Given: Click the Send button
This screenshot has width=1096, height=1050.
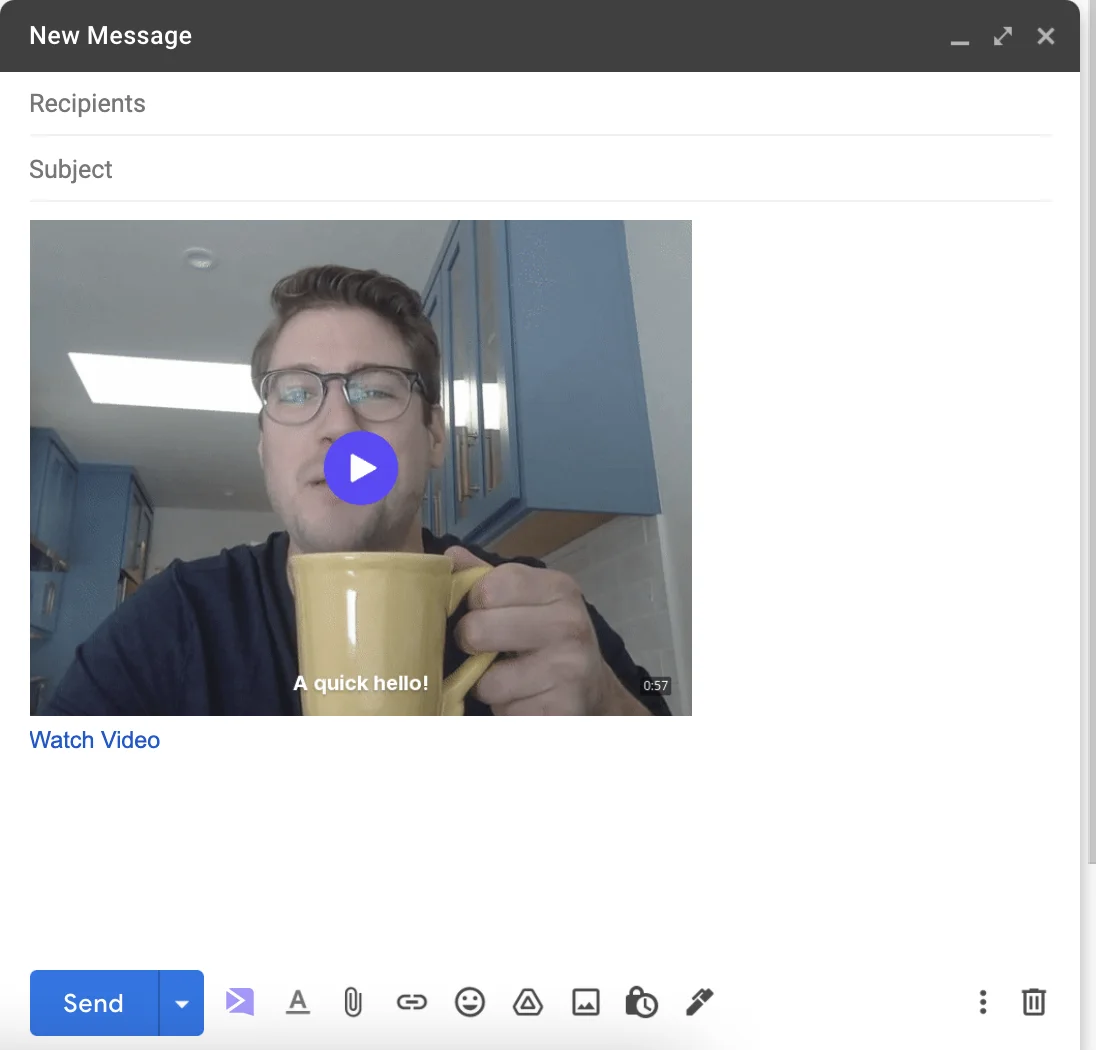Looking at the screenshot, I should coord(94,1002).
